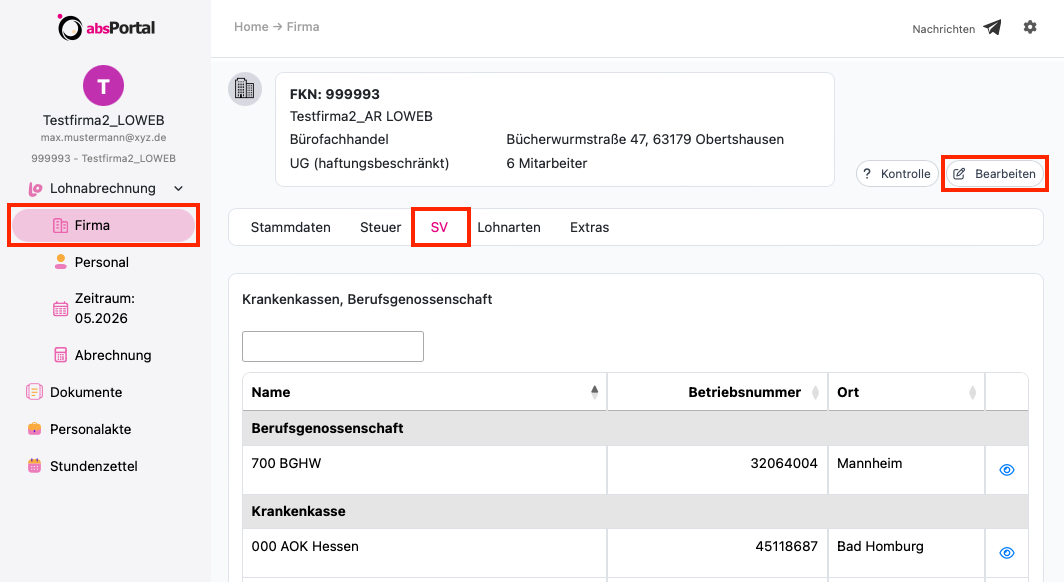This screenshot has height=582, width=1064.
Task: Click the company building icon beside FKN
Action: tap(245, 89)
